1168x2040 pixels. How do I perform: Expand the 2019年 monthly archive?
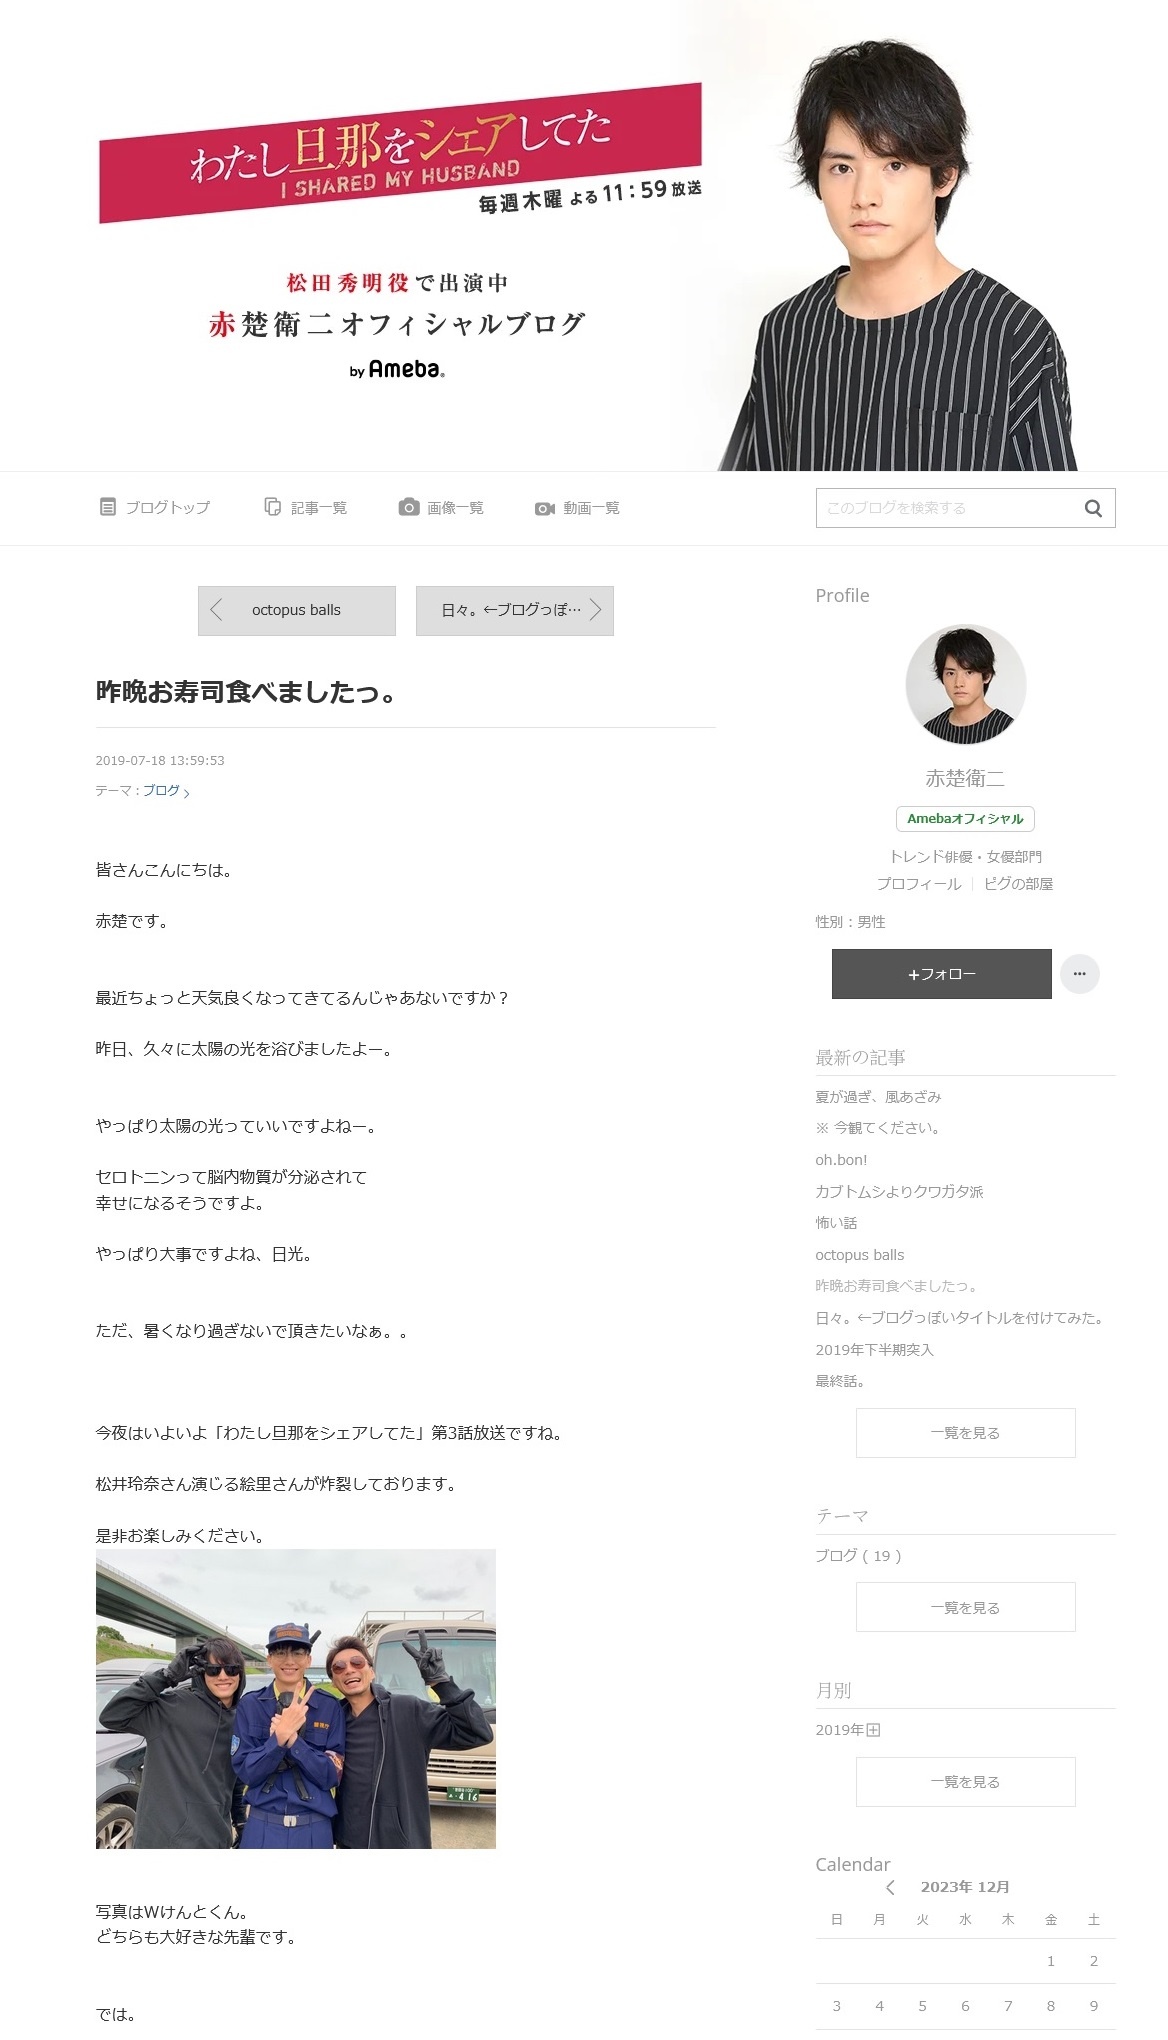tap(848, 1730)
